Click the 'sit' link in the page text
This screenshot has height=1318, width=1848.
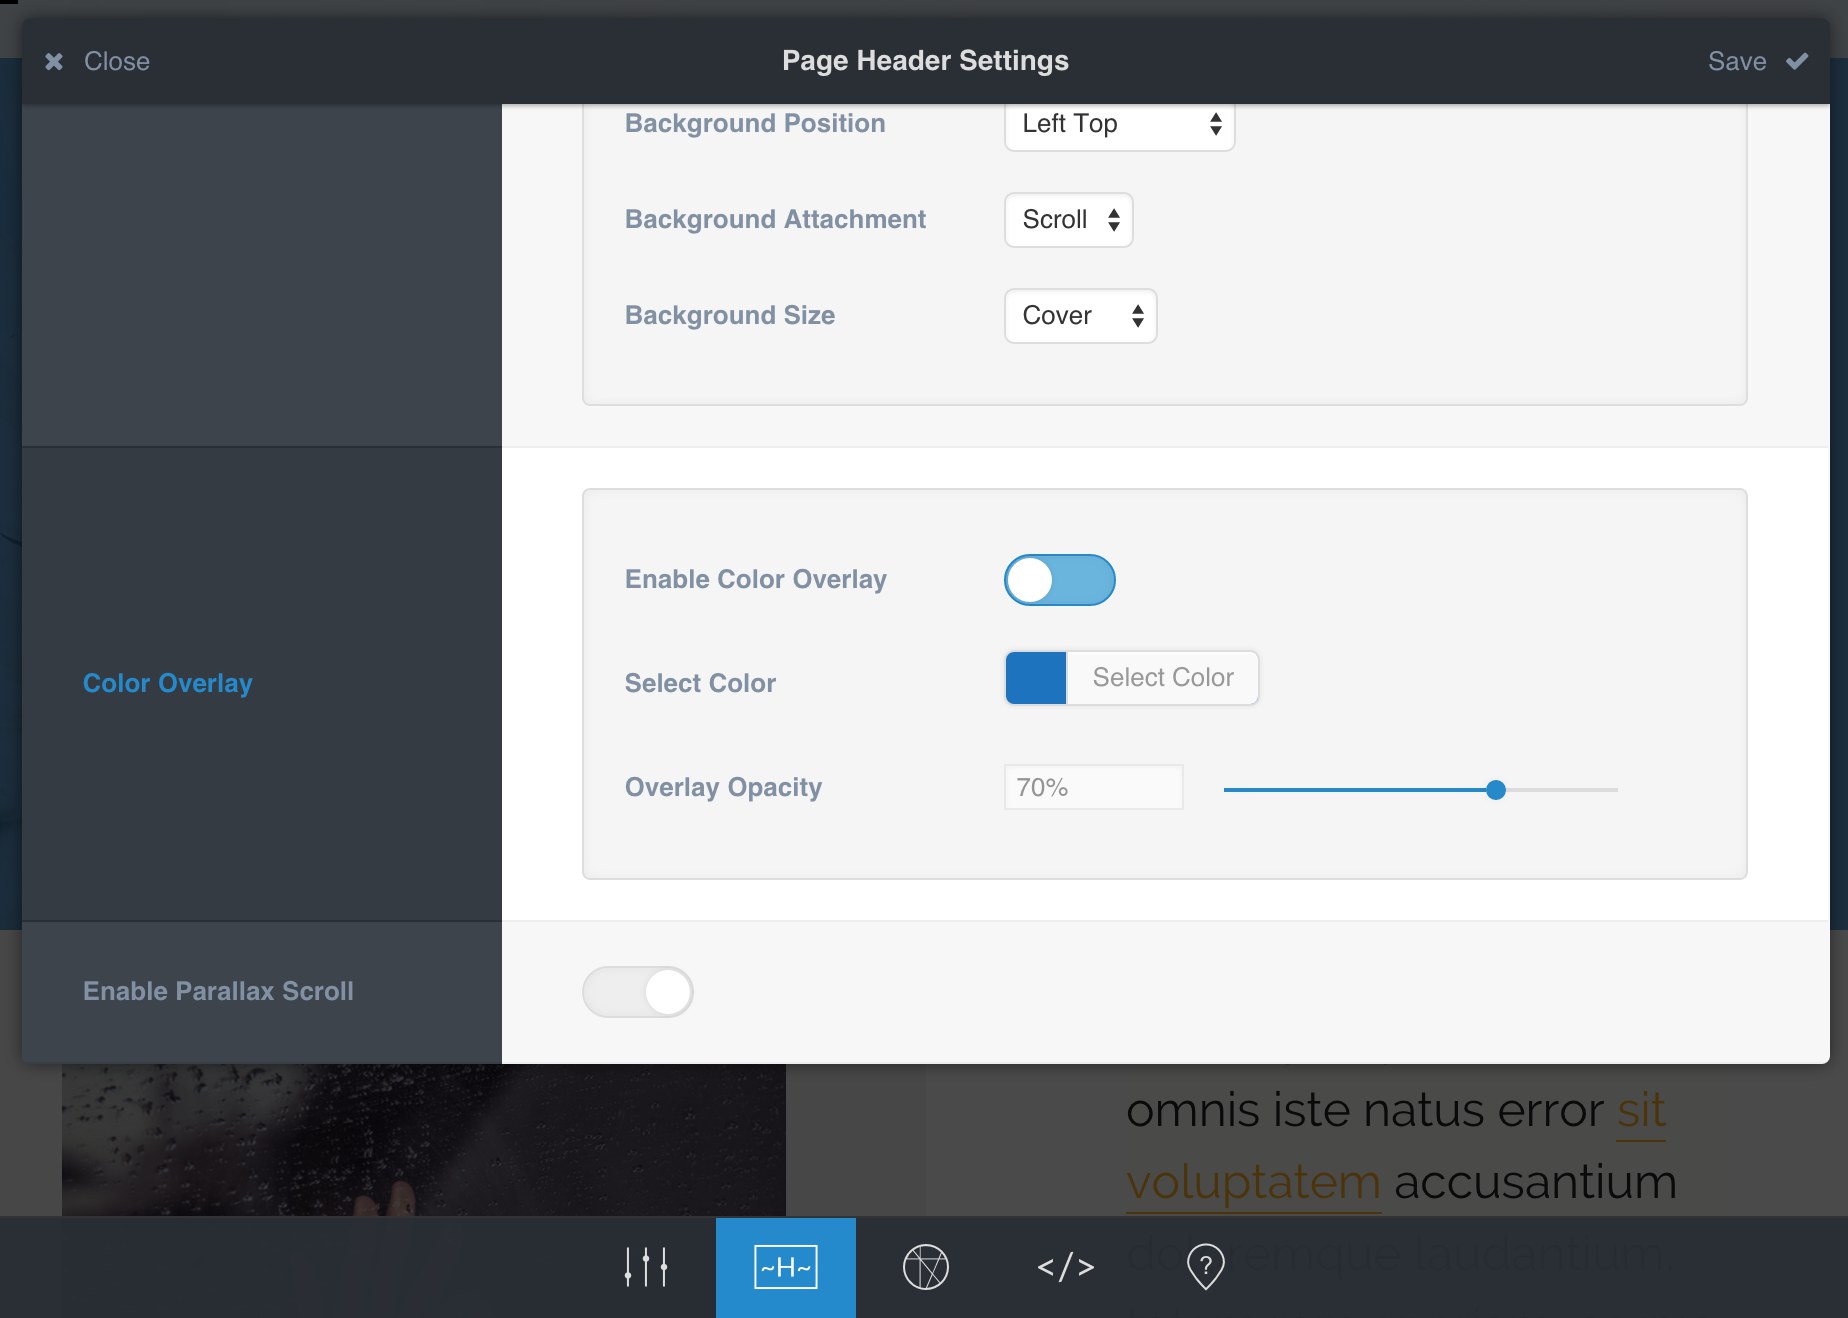pos(1642,1111)
